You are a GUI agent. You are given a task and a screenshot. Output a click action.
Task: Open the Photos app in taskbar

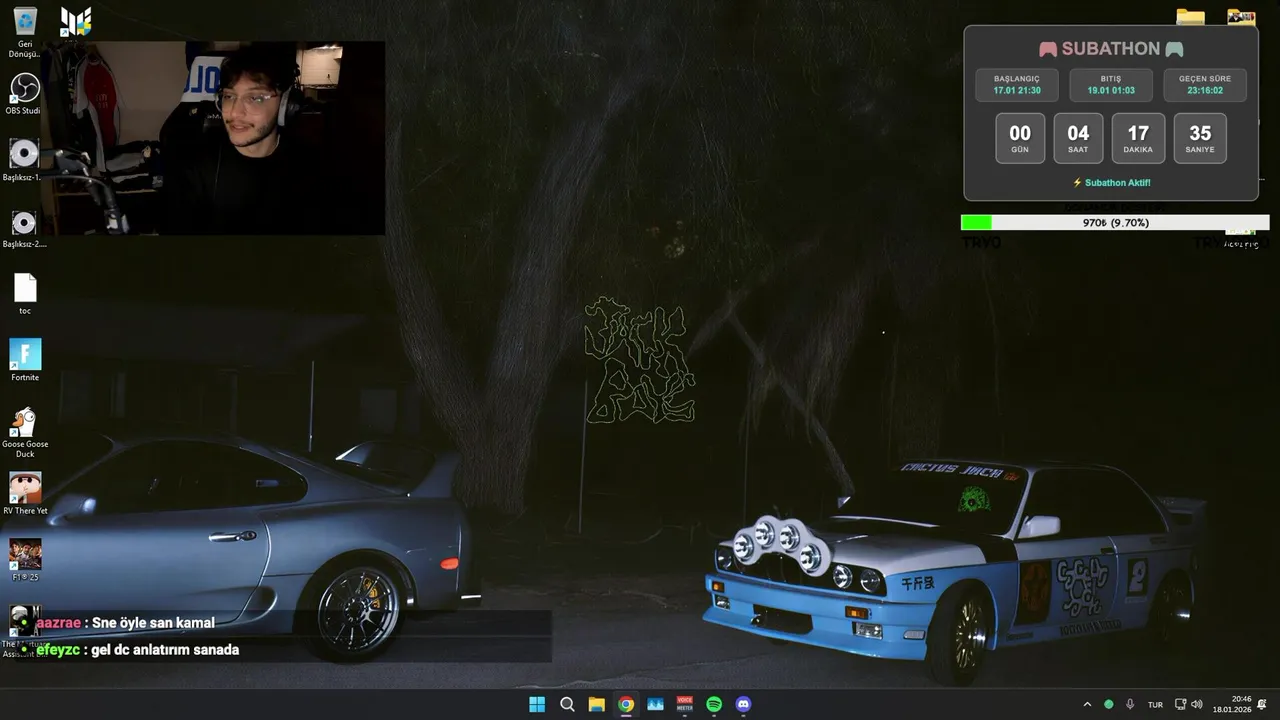(x=655, y=704)
